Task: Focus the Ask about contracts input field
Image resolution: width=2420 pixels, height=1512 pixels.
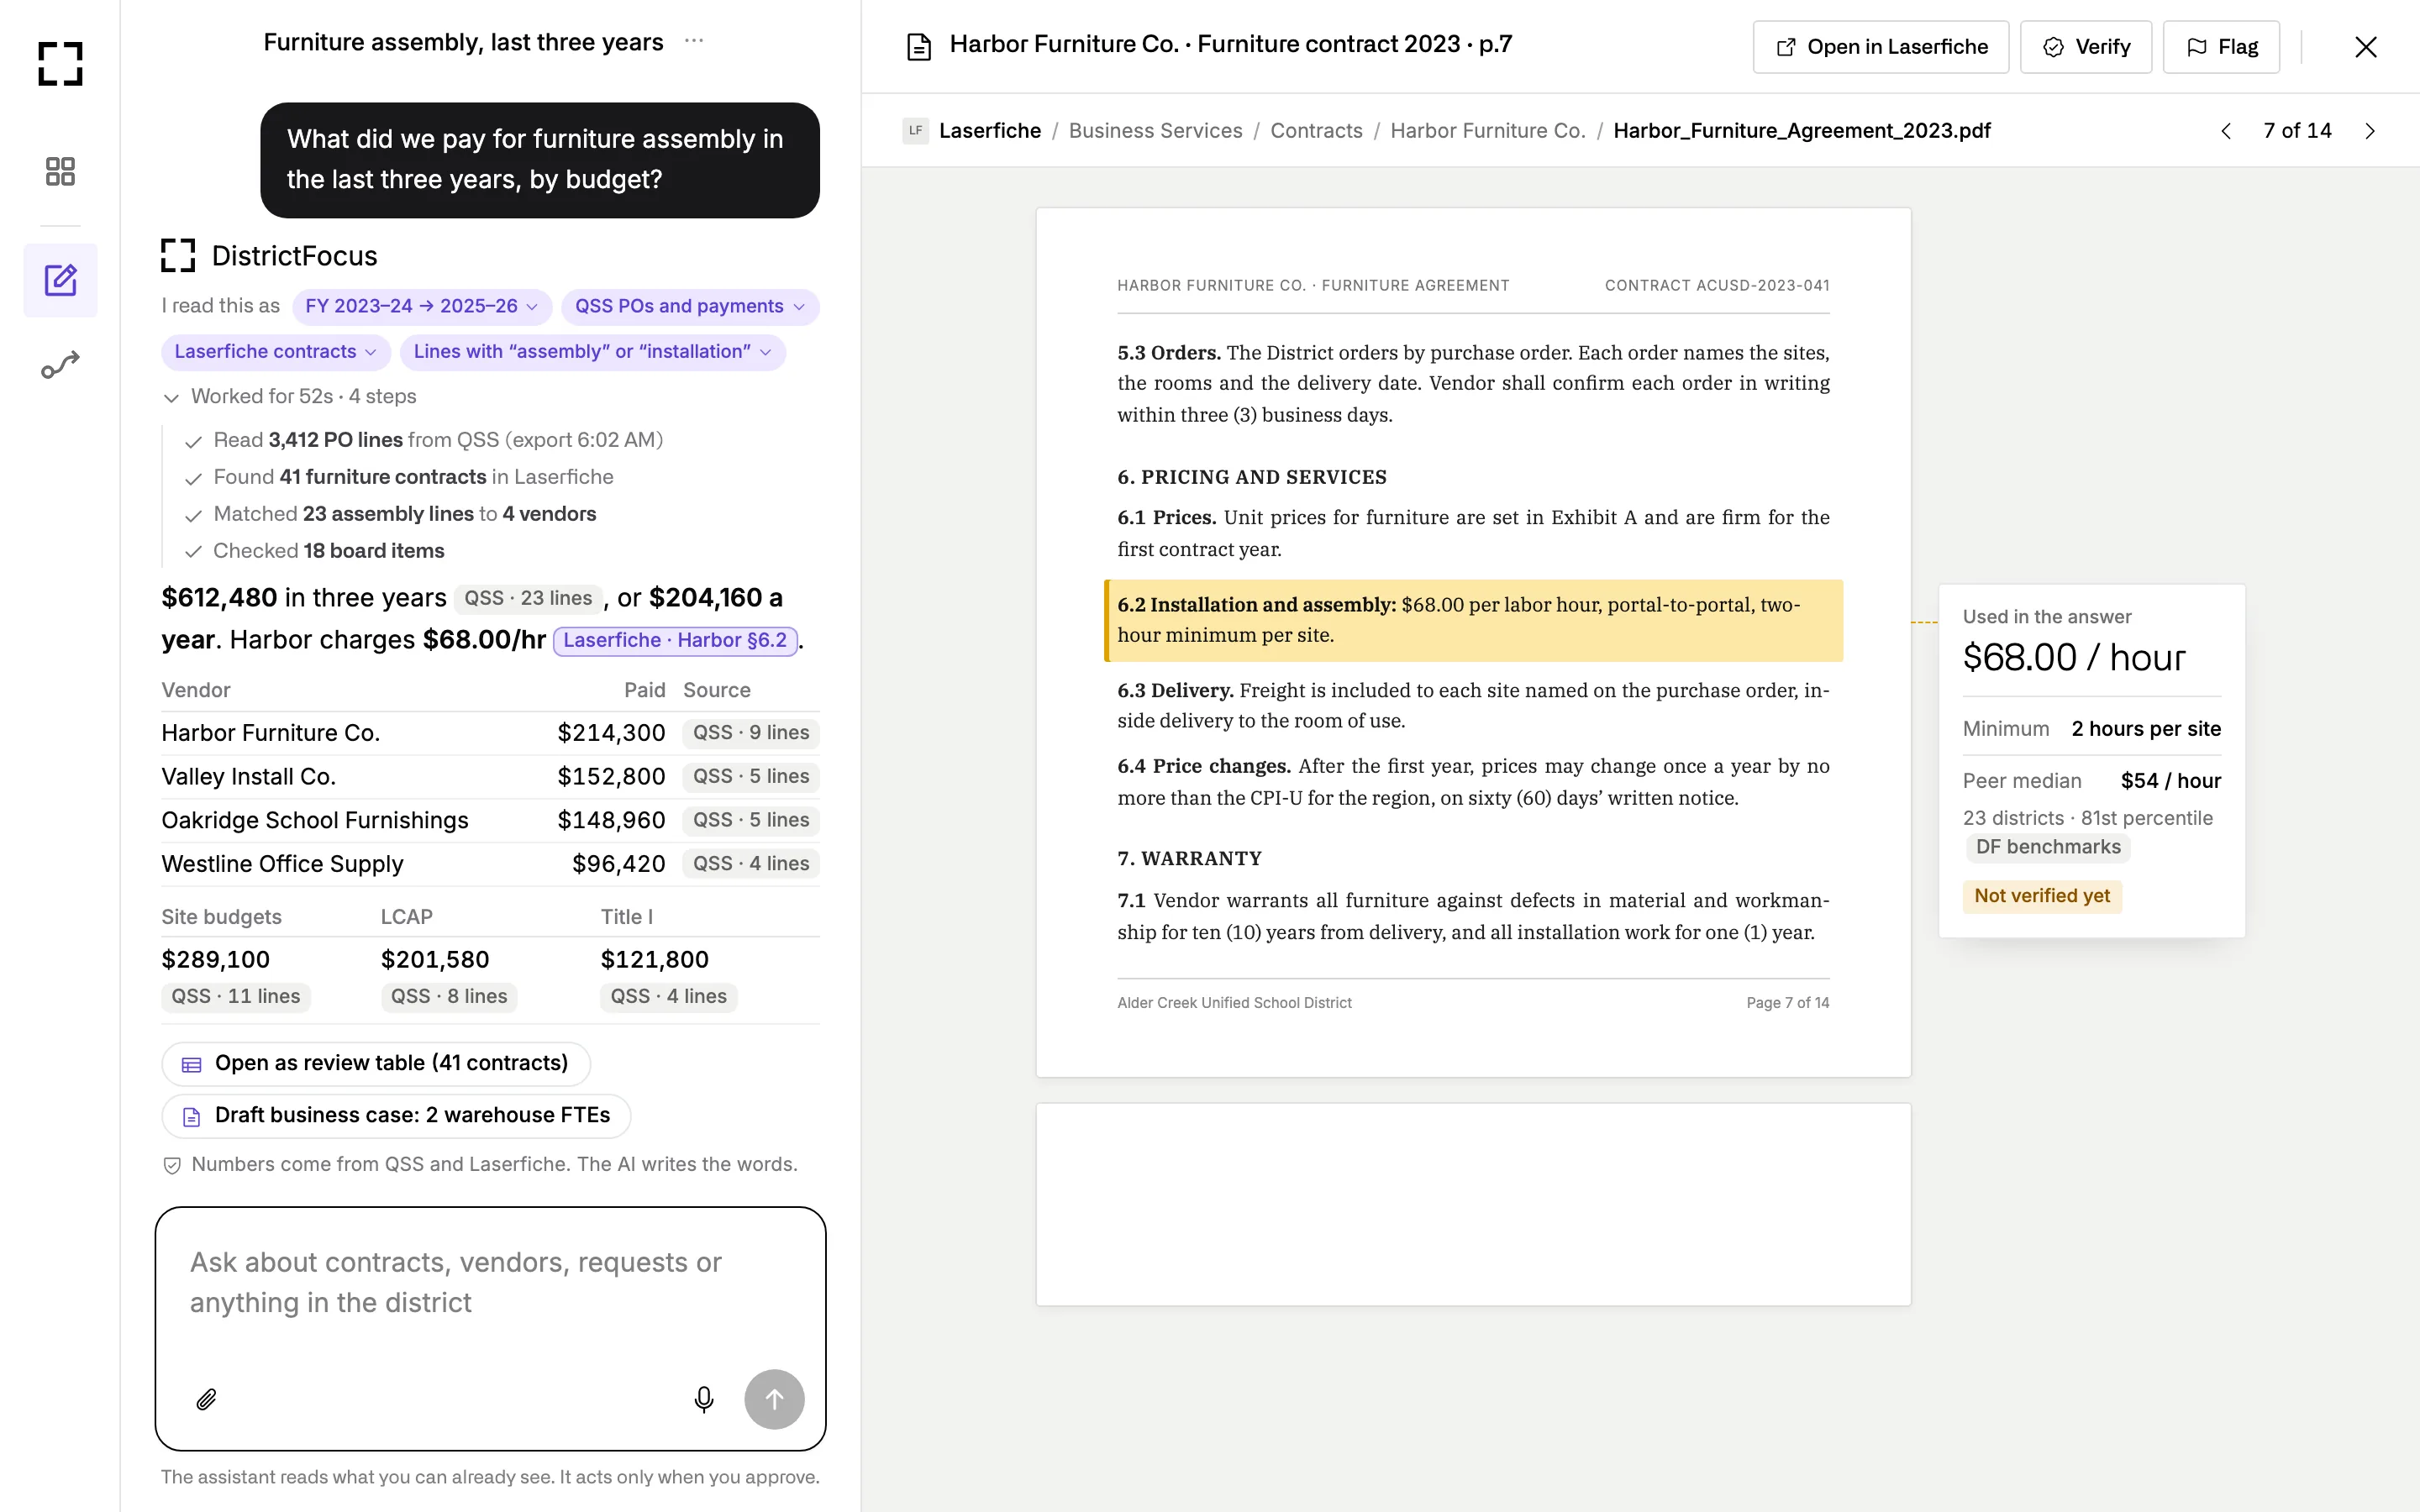Action: coord(490,1284)
